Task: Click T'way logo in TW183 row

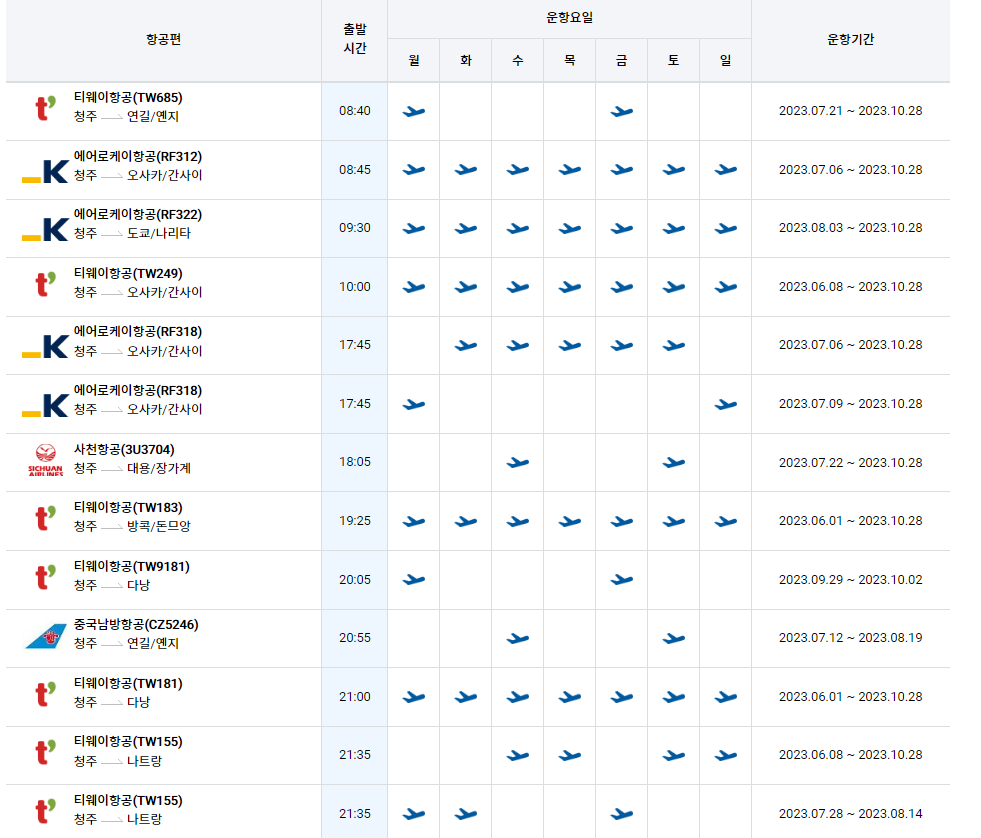Action: [x=46, y=518]
